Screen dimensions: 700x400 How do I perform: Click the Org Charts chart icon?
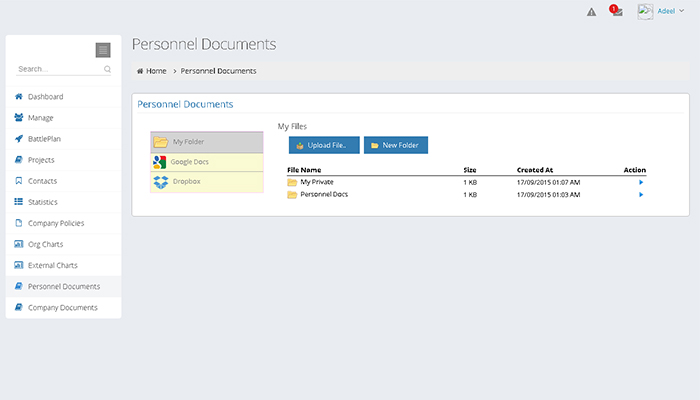(x=19, y=244)
